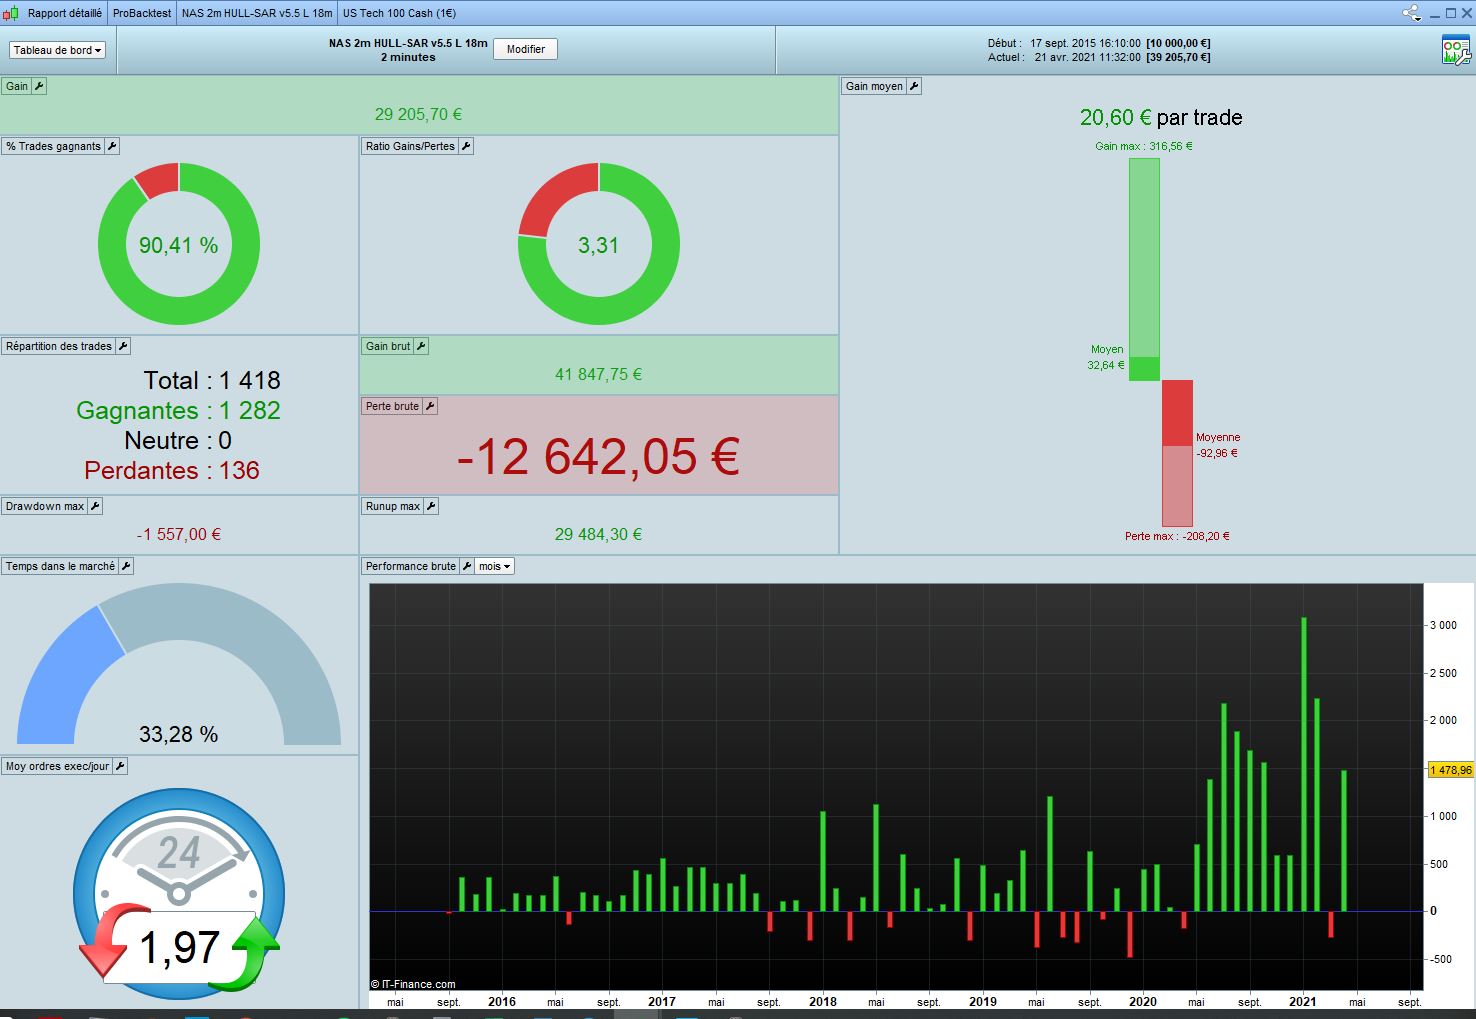Click the 29 484,30 € runup value
1476x1019 pixels.
click(x=598, y=535)
